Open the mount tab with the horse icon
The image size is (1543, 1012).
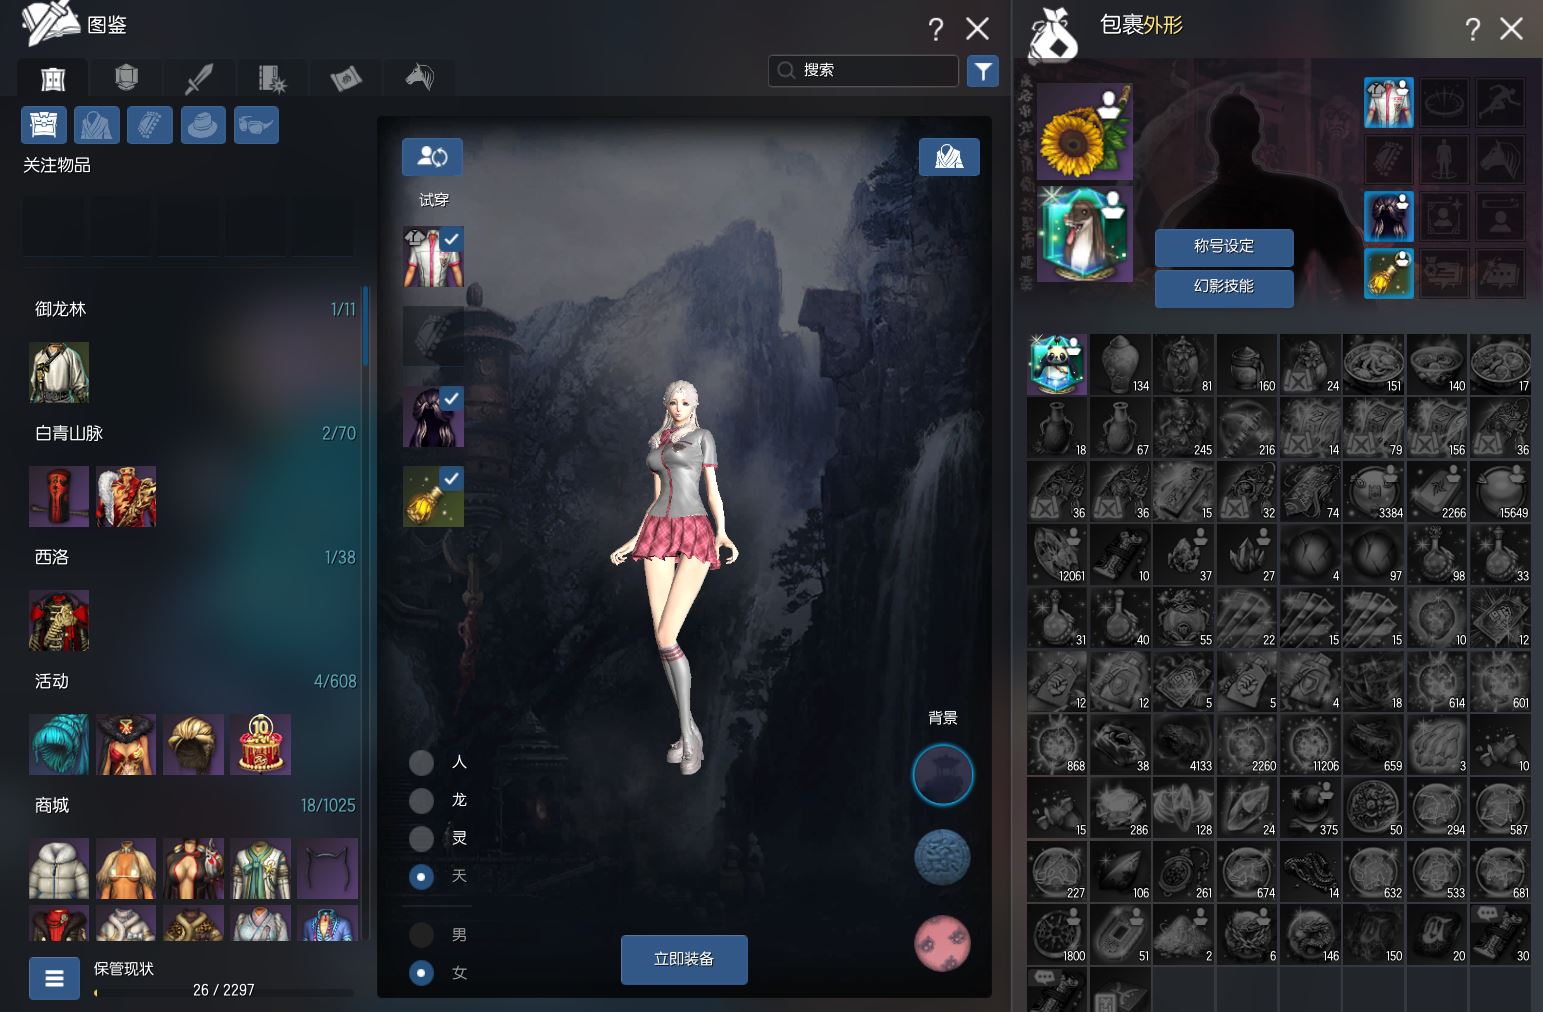[x=419, y=77]
